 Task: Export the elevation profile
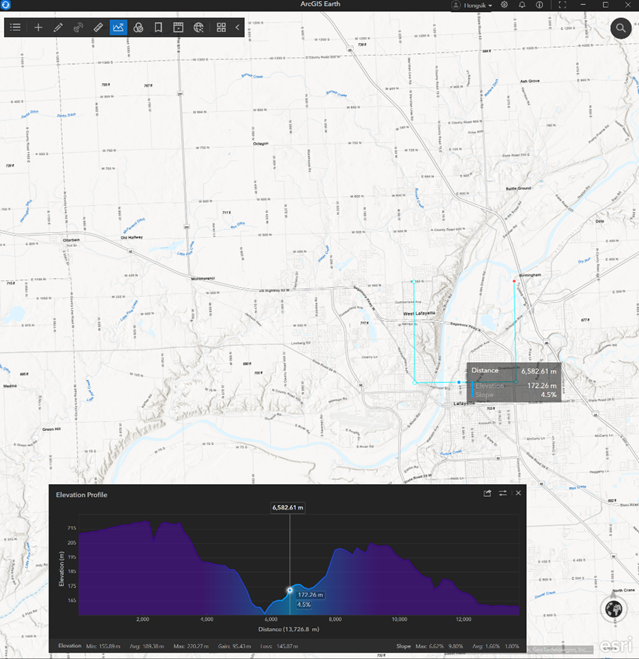pyautogui.click(x=487, y=493)
